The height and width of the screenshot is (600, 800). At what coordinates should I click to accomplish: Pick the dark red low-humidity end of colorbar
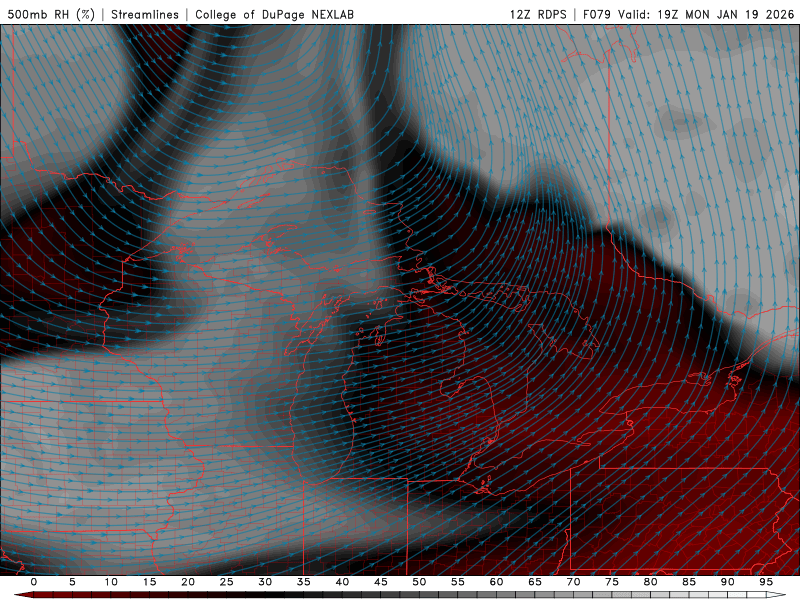pos(23,595)
